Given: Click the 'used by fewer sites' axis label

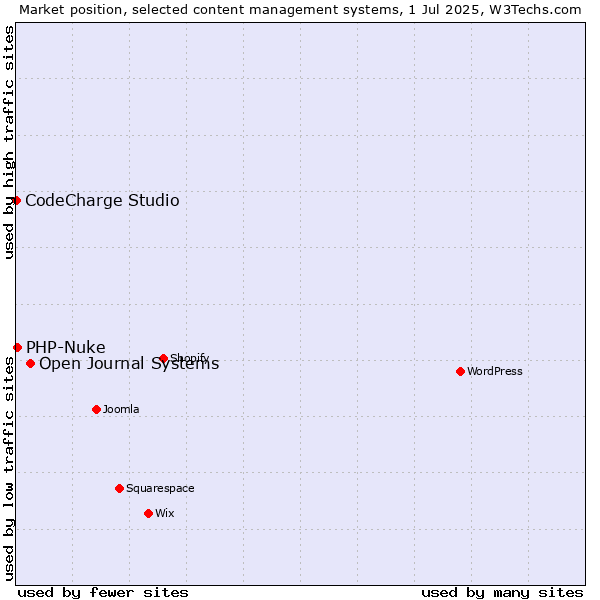Looking at the screenshot, I should [103, 593].
